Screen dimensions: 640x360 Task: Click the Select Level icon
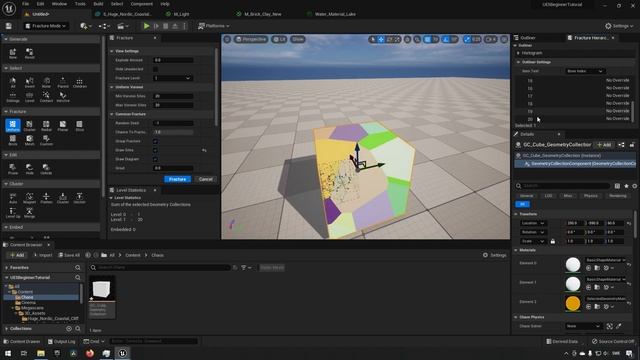tap(29, 97)
